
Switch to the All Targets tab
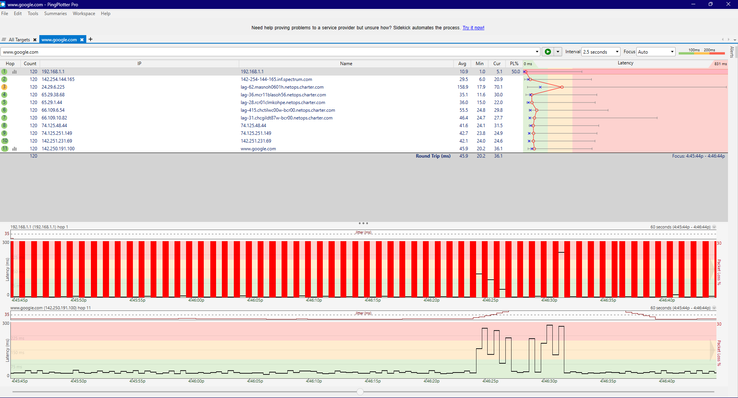[x=19, y=40]
